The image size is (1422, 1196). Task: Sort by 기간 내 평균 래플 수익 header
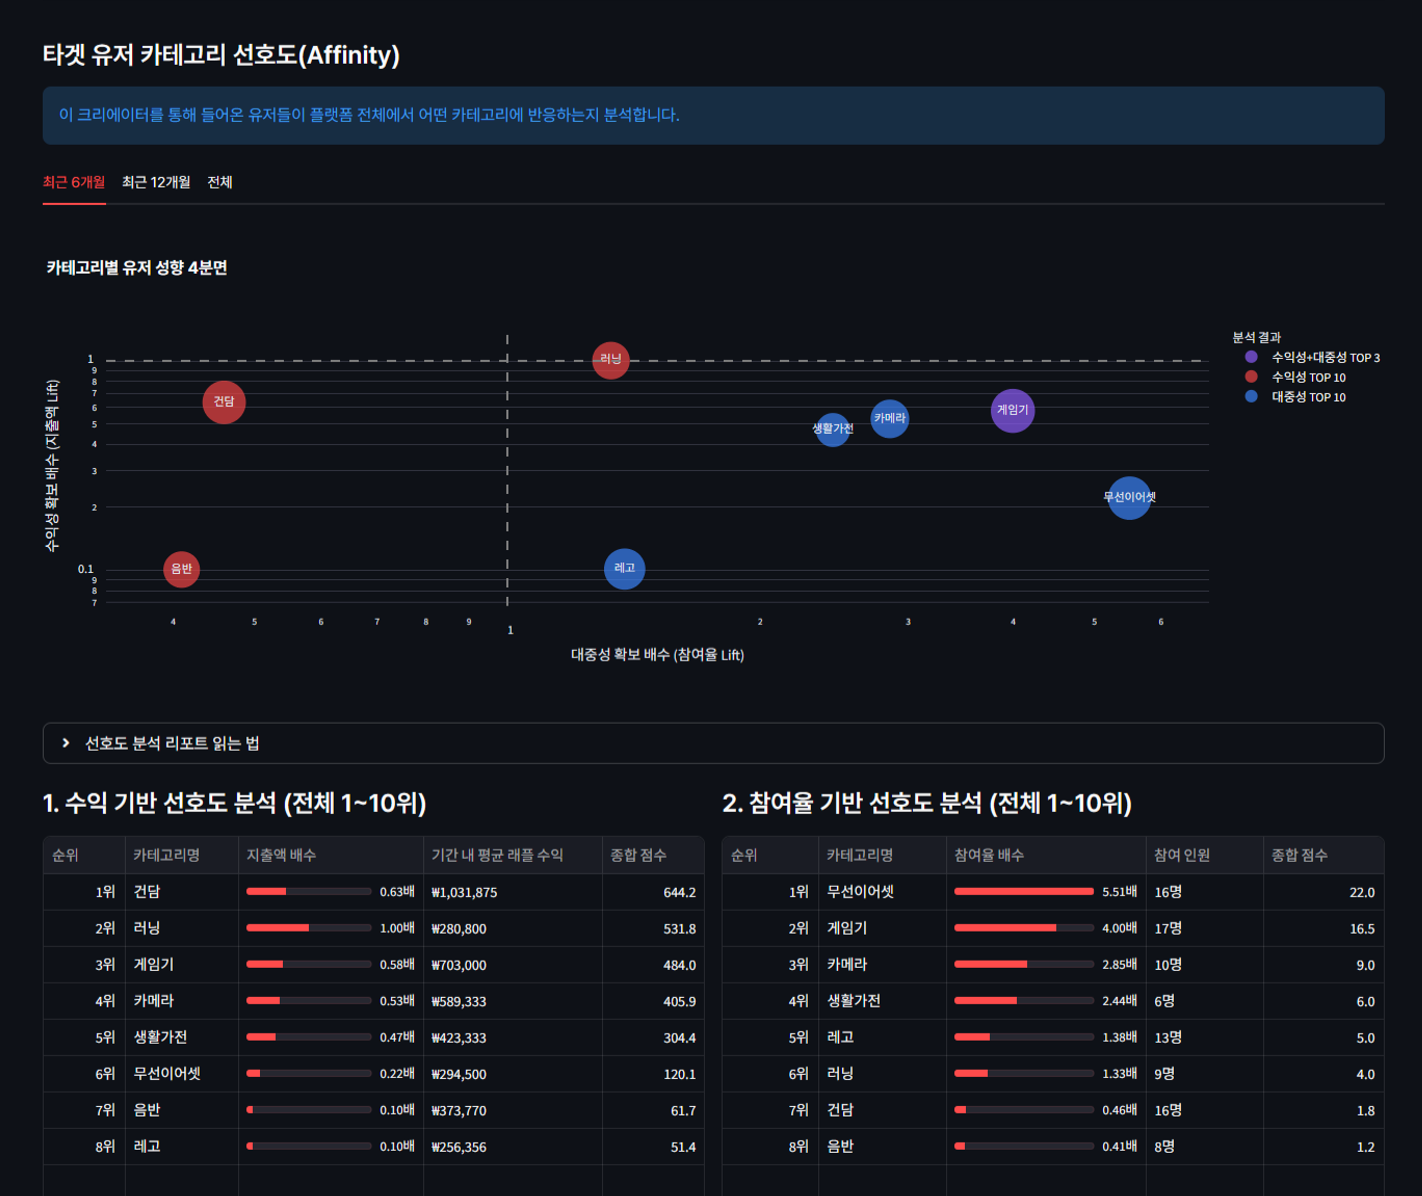pyautogui.click(x=497, y=855)
